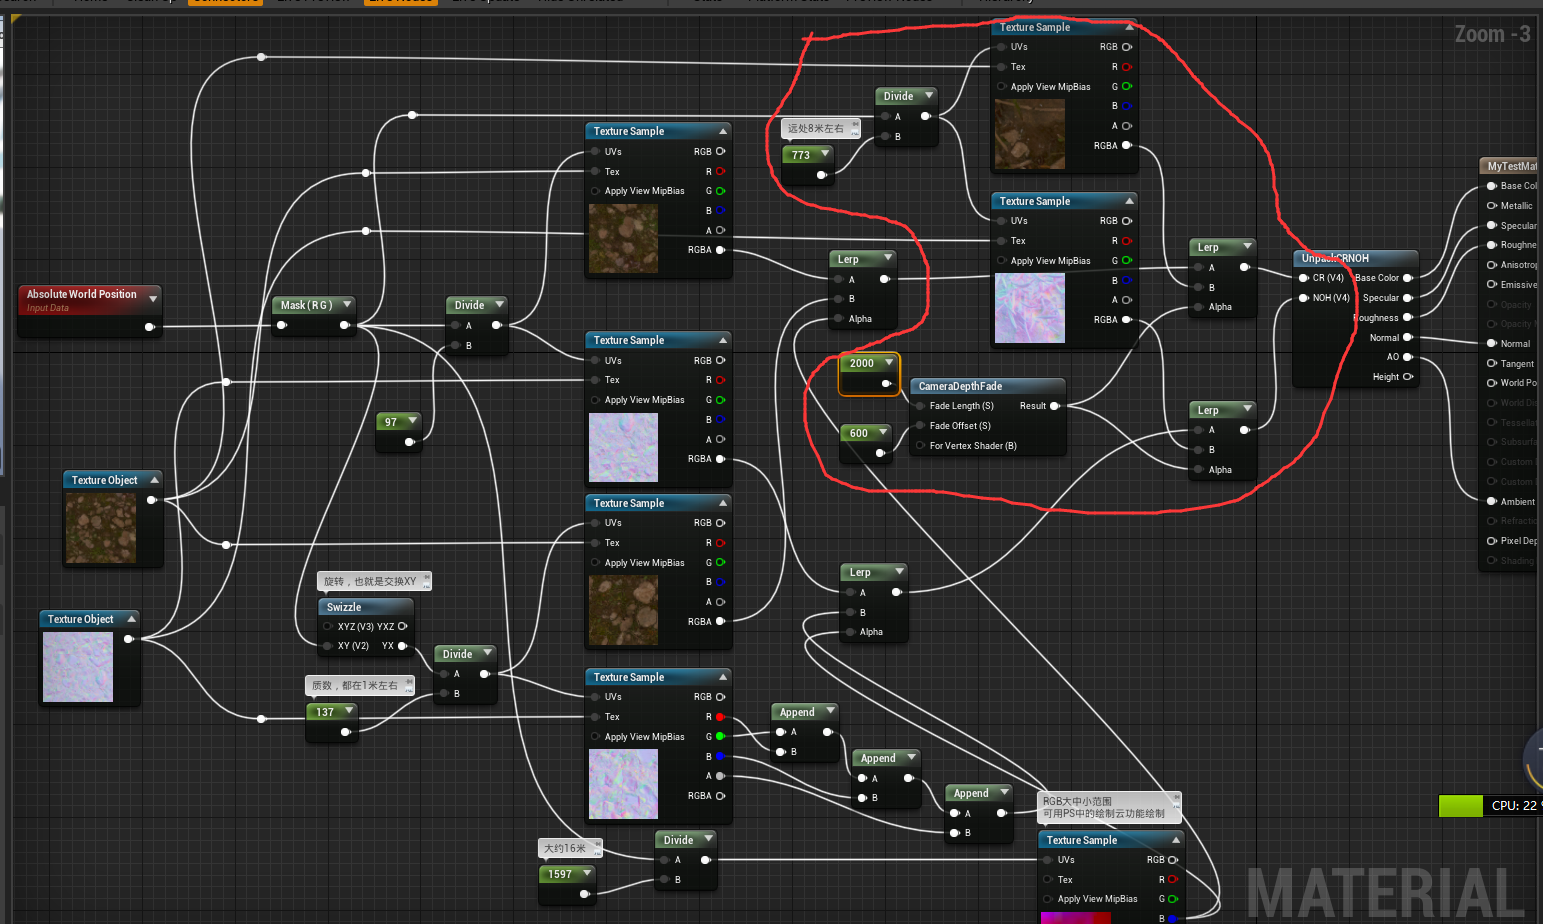Image resolution: width=1543 pixels, height=924 pixels.
Task: Click the Swizzle YX output pin
Action: pos(403,646)
